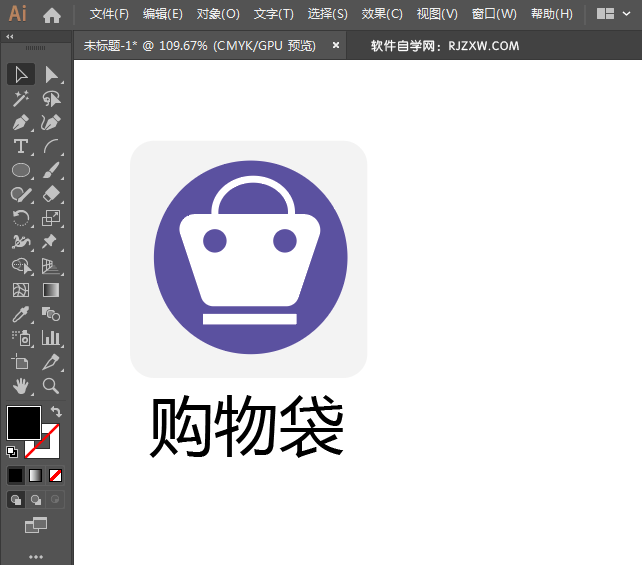642x565 pixels.
Task: Switch to 未标题-1* document tab
Action: click(200, 45)
